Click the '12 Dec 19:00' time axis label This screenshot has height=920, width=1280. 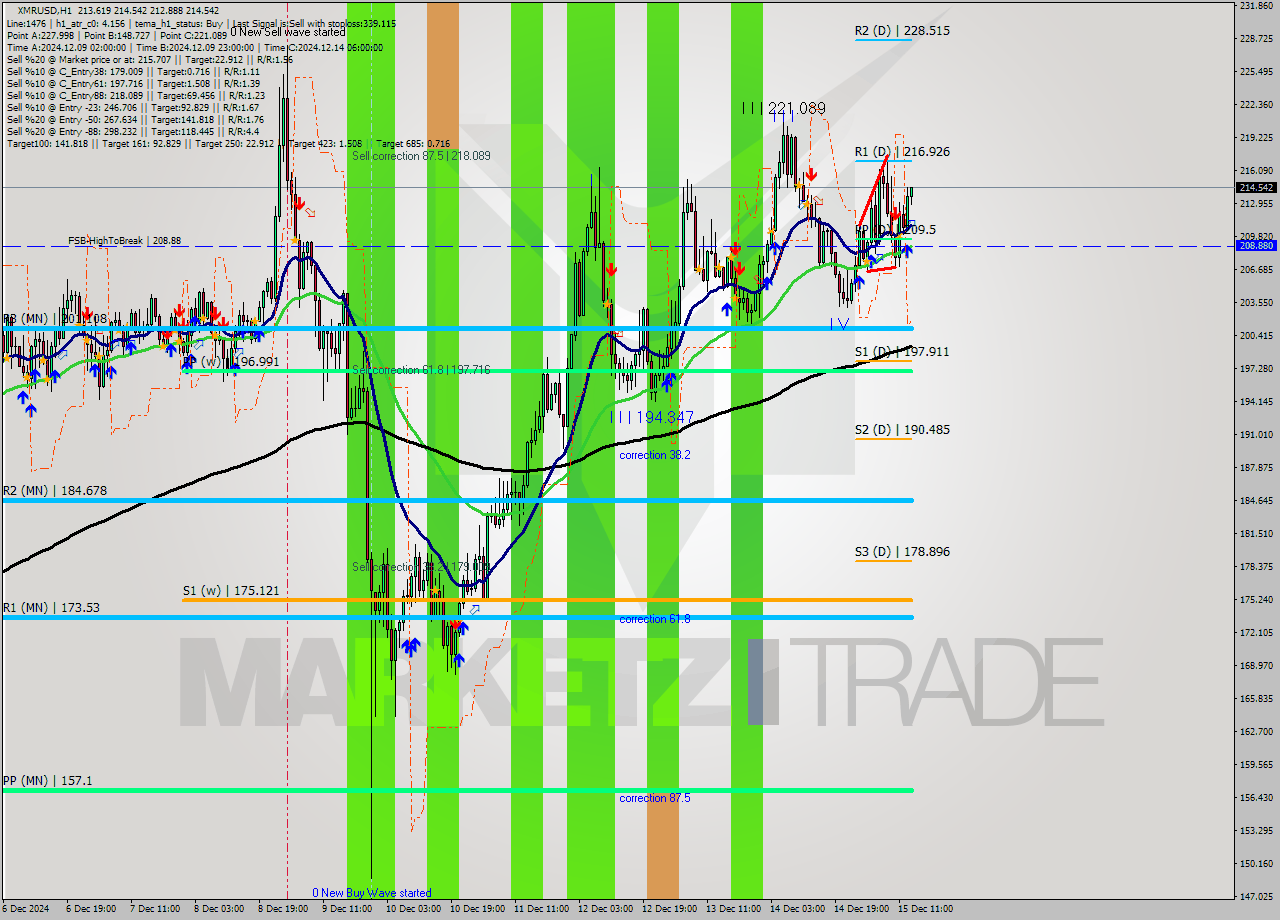(x=668, y=909)
